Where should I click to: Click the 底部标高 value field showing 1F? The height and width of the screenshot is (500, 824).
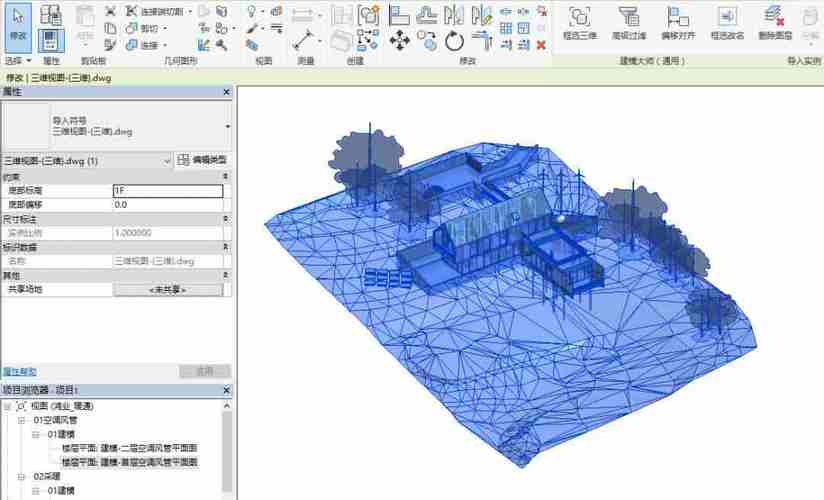click(x=166, y=190)
